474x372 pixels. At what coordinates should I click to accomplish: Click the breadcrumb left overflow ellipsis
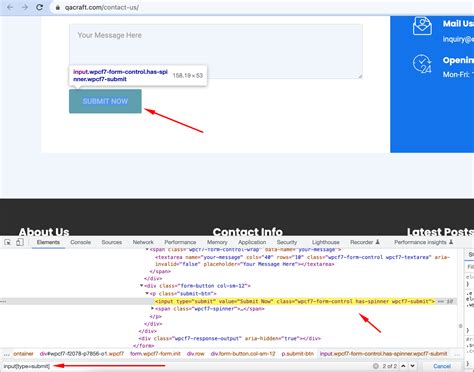(x=6, y=354)
